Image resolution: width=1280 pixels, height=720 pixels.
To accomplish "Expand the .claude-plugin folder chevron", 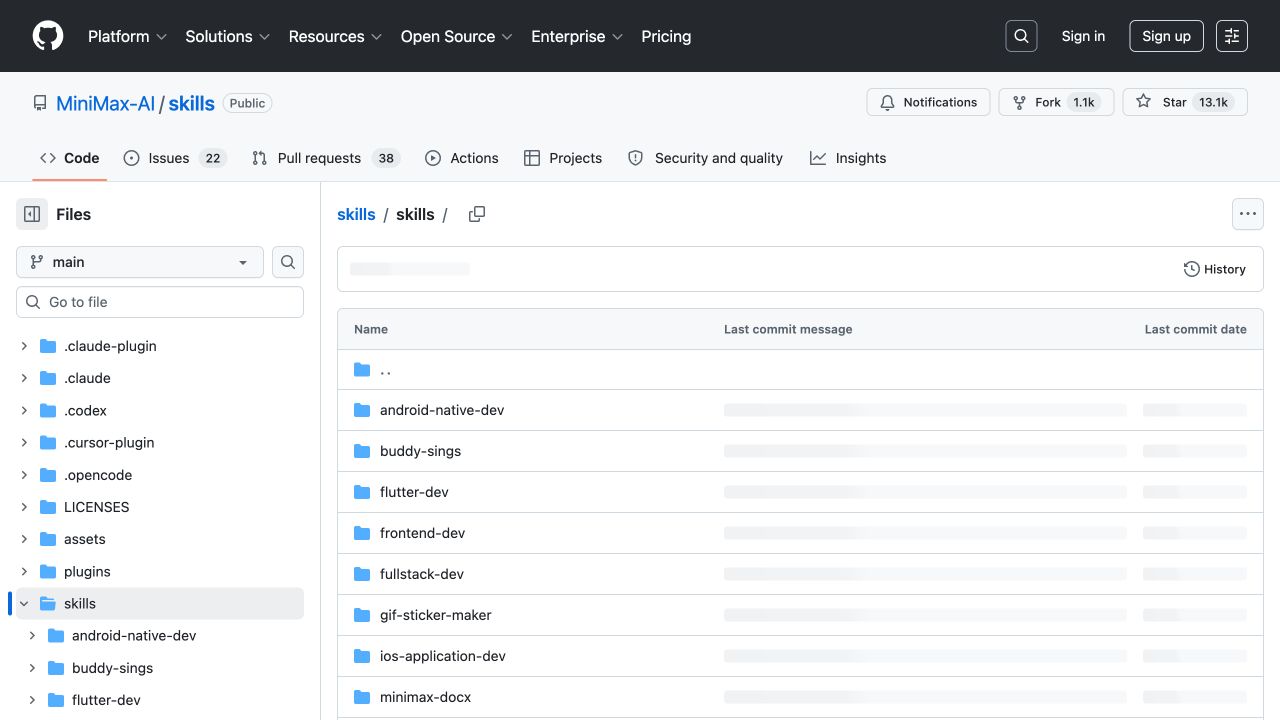I will point(24,346).
